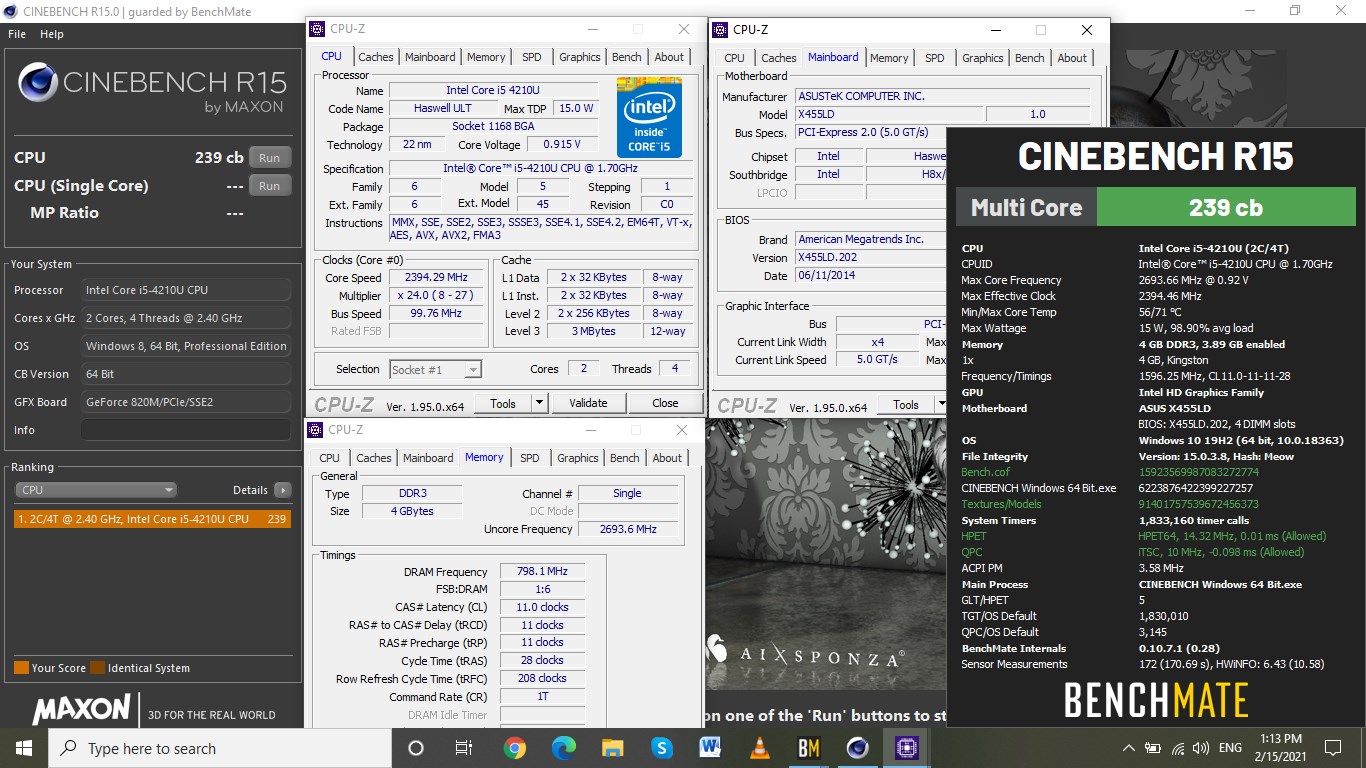The height and width of the screenshot is (768, 1366).
Task: Click the GFX Board field in Cinebench
Action: pyautogui.click(x=186, y=402)
